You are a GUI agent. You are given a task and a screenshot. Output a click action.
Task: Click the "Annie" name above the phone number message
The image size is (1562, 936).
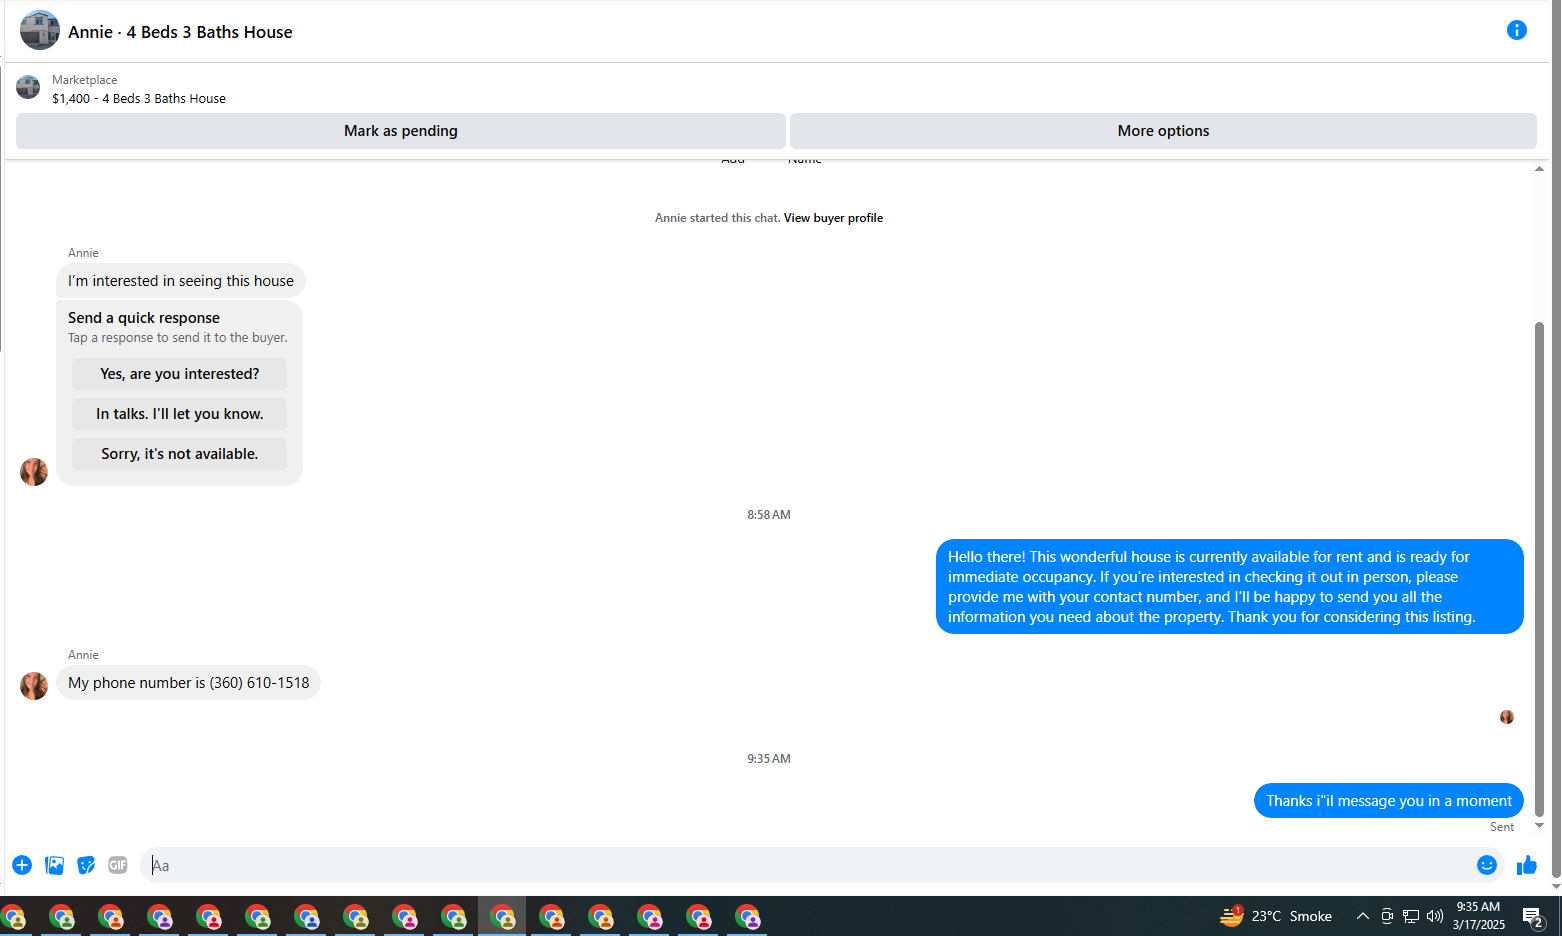click(83, 655)
